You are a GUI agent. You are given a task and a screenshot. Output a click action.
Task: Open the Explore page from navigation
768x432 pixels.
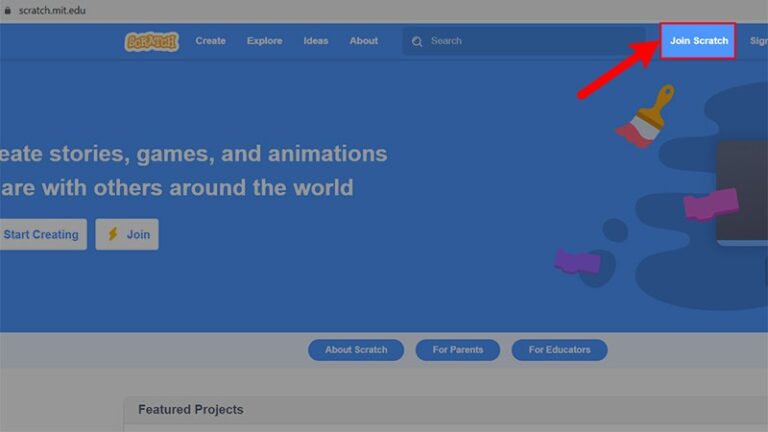[264, 41]
